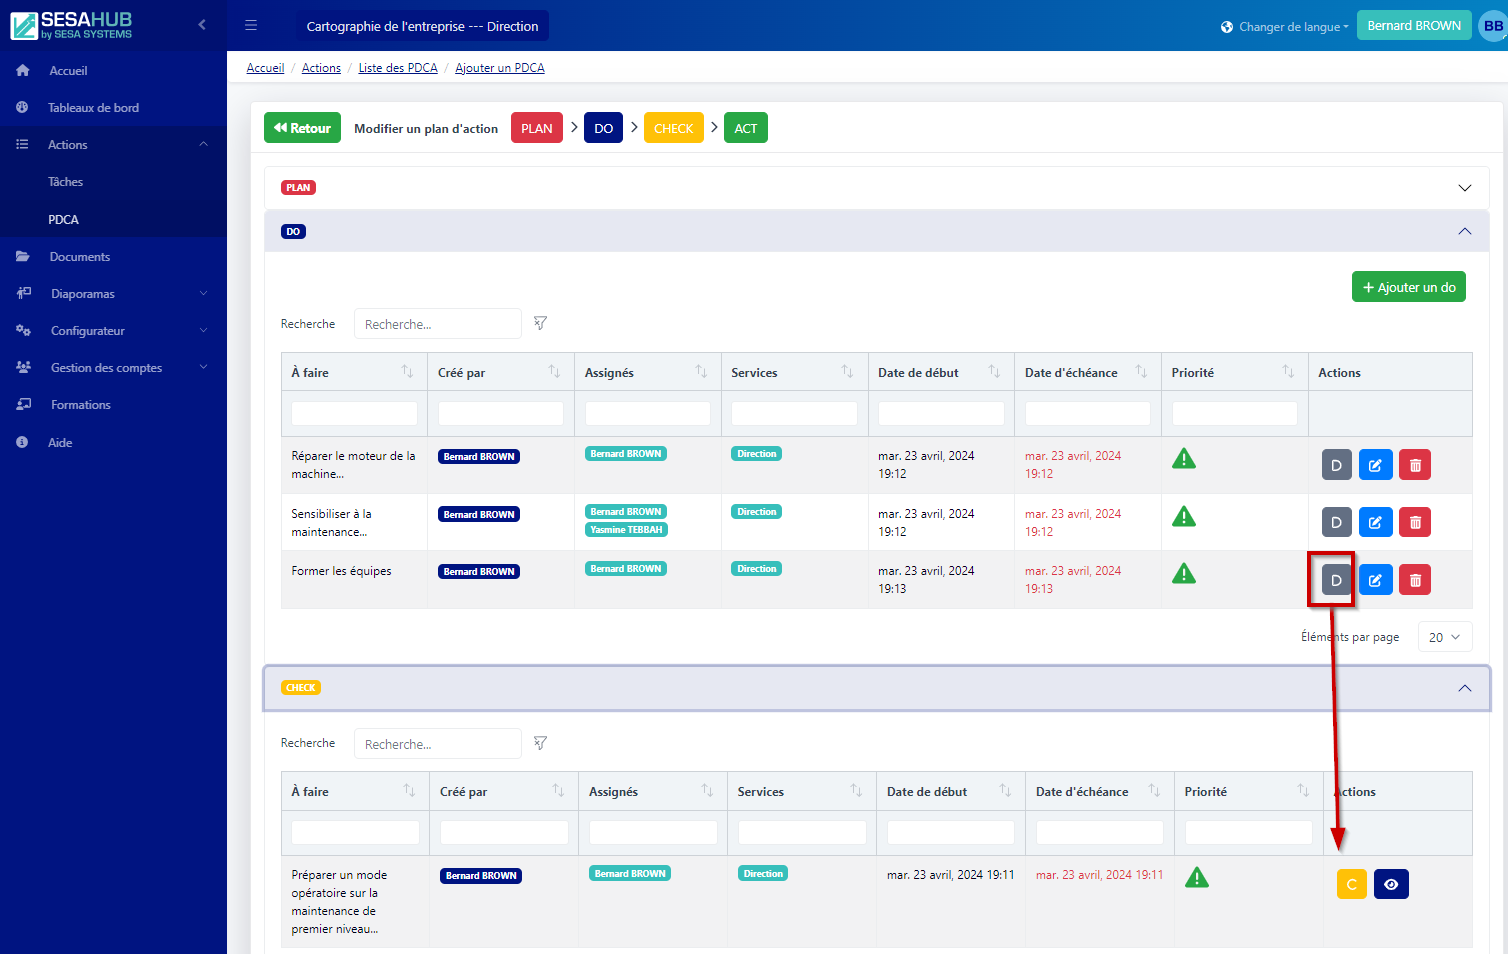Click the yellow CHECK step badge
The image size is (1508, 954).
[x=673, y=128]
